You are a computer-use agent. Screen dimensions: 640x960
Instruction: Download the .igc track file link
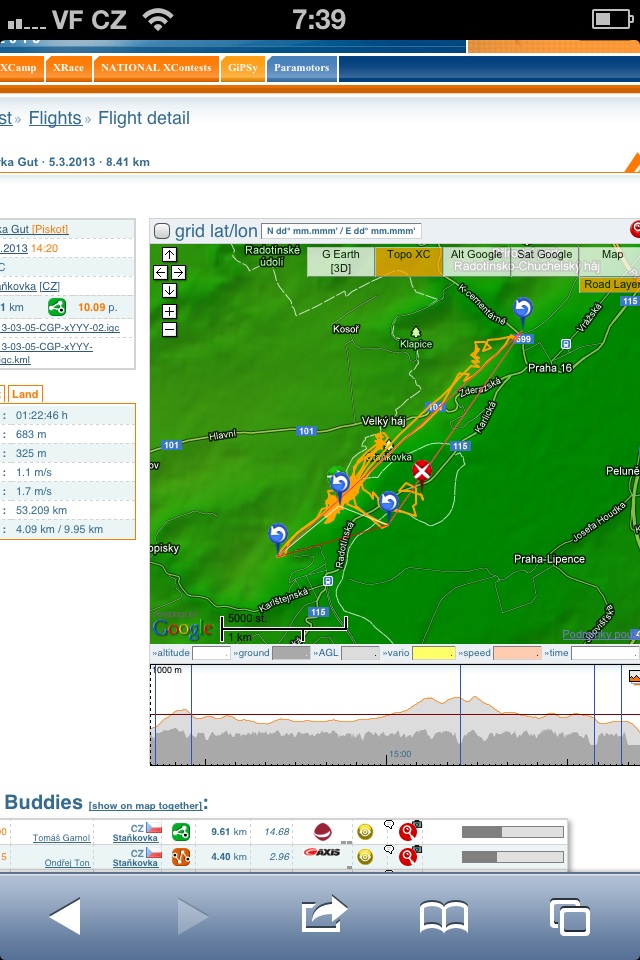(x=60, y=328)
